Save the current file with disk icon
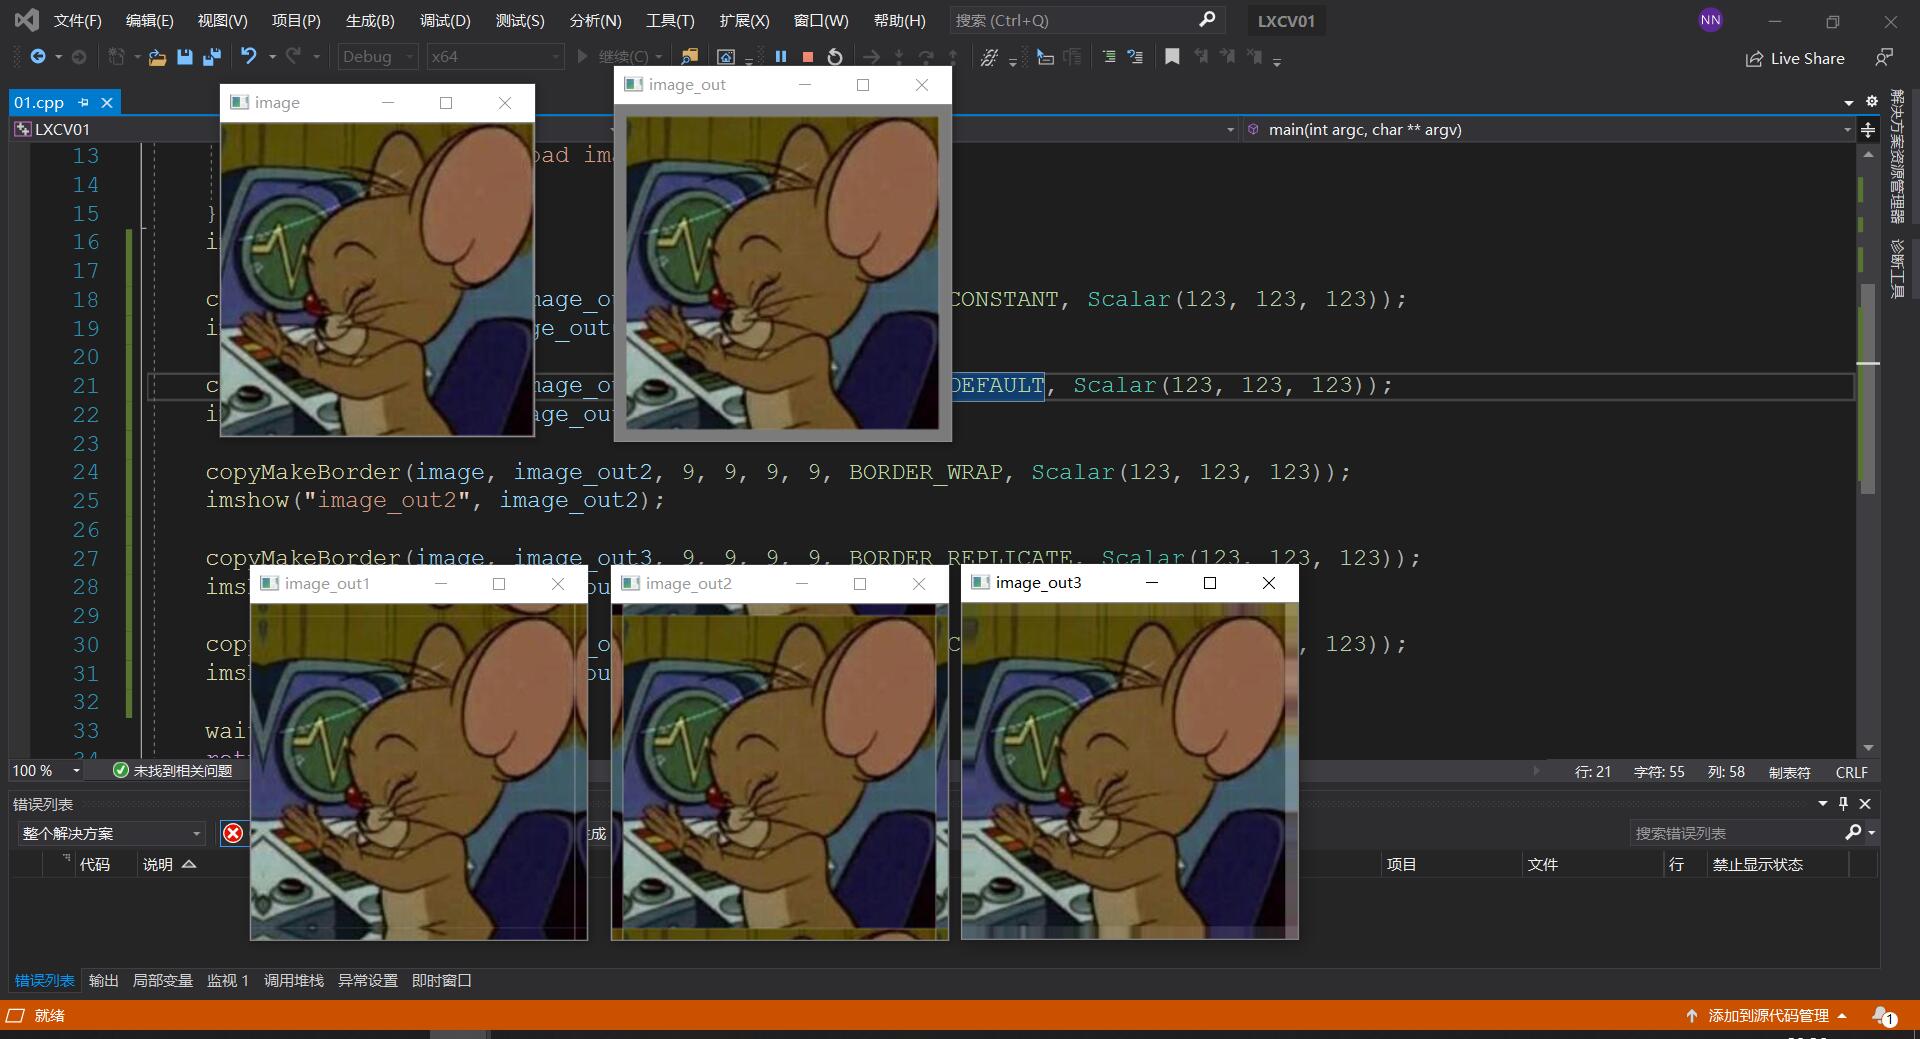Viewport: 1920px width, 1039px height. (184, 57)
